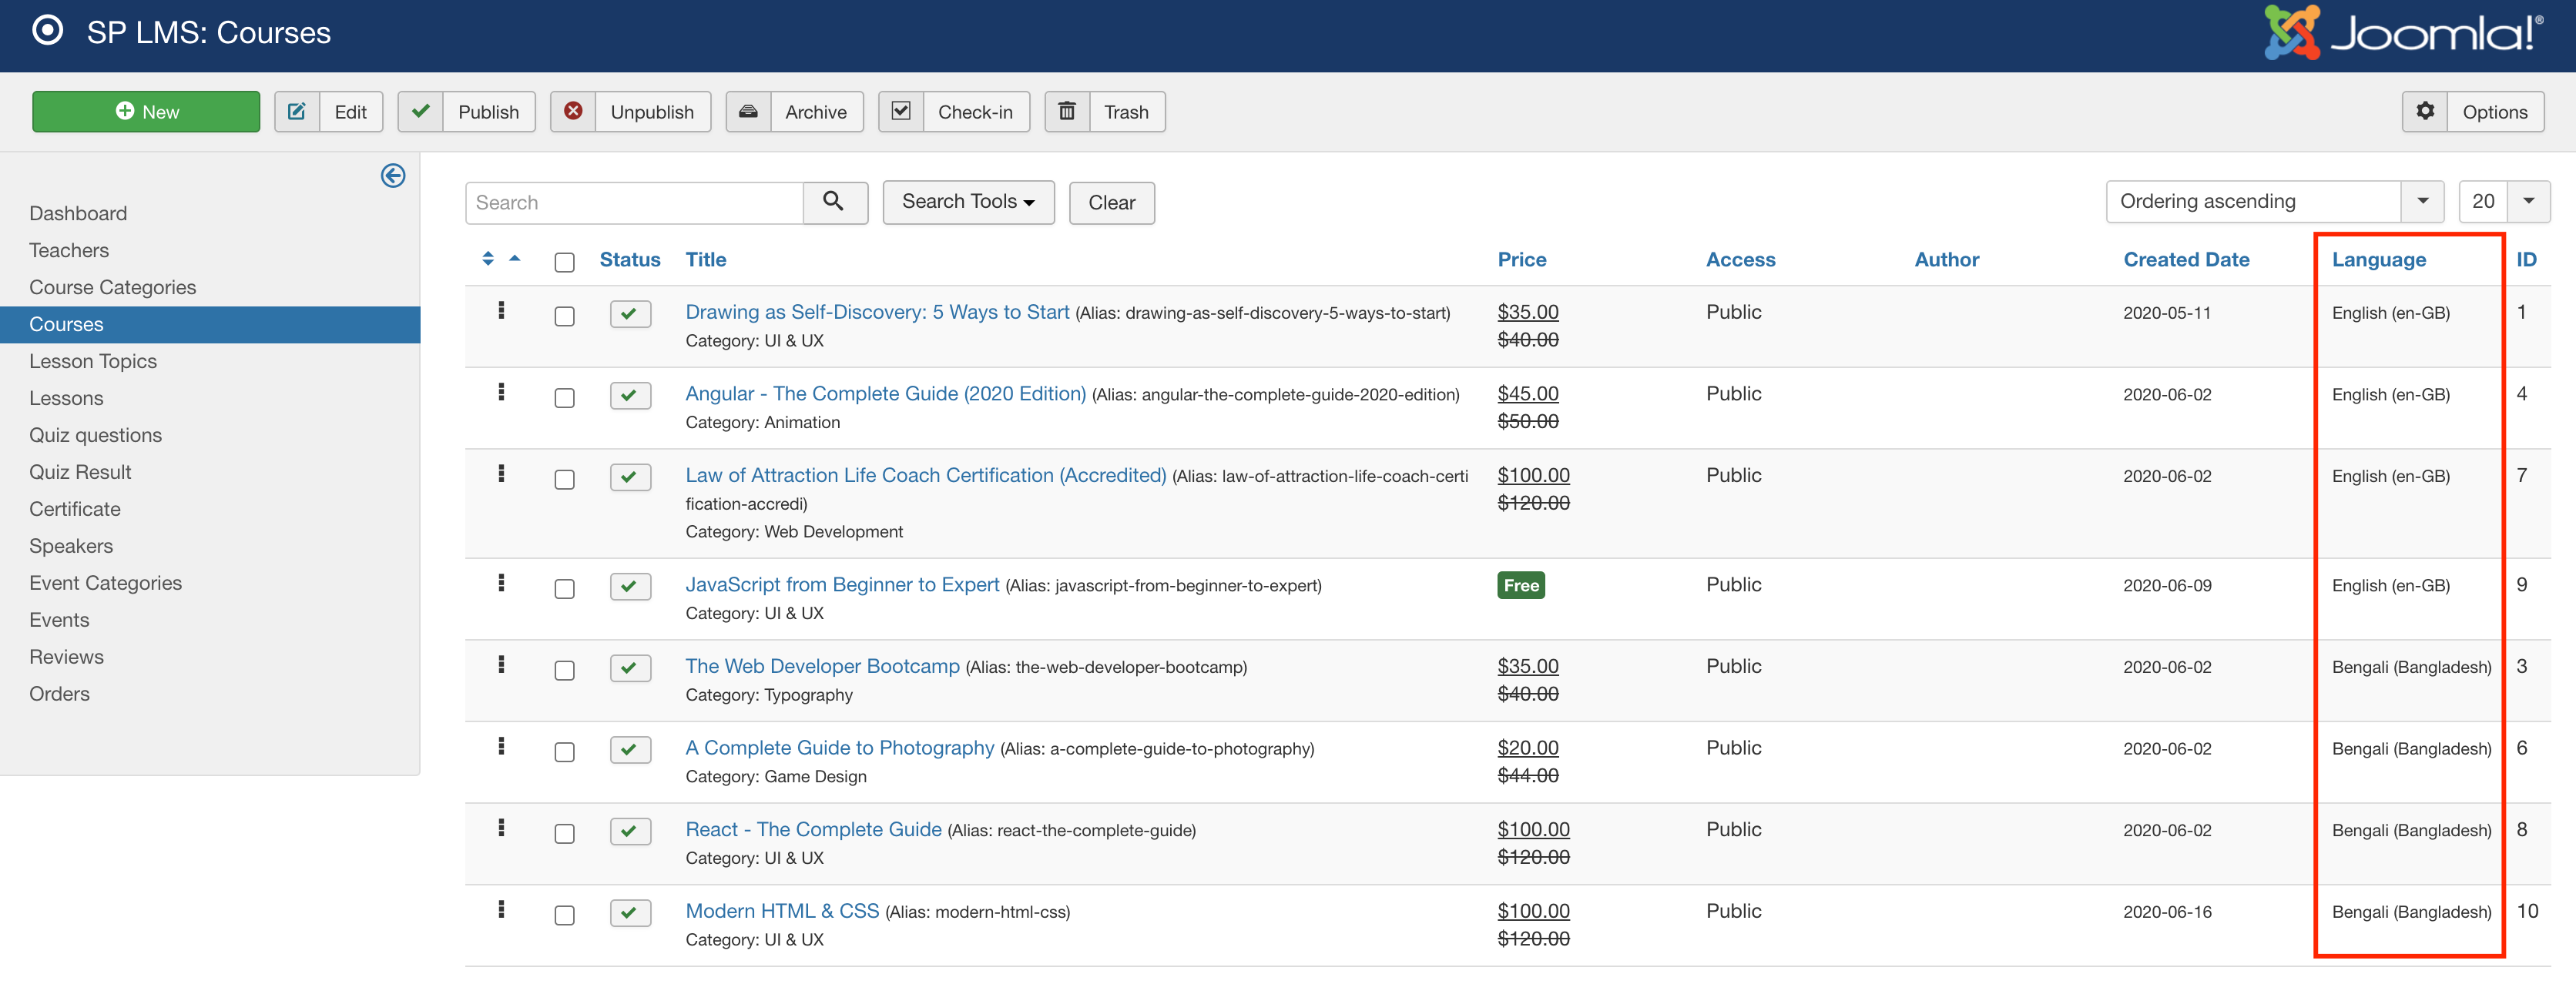
Task: Click the Archive box icon
Action: [x=748, y=111]
